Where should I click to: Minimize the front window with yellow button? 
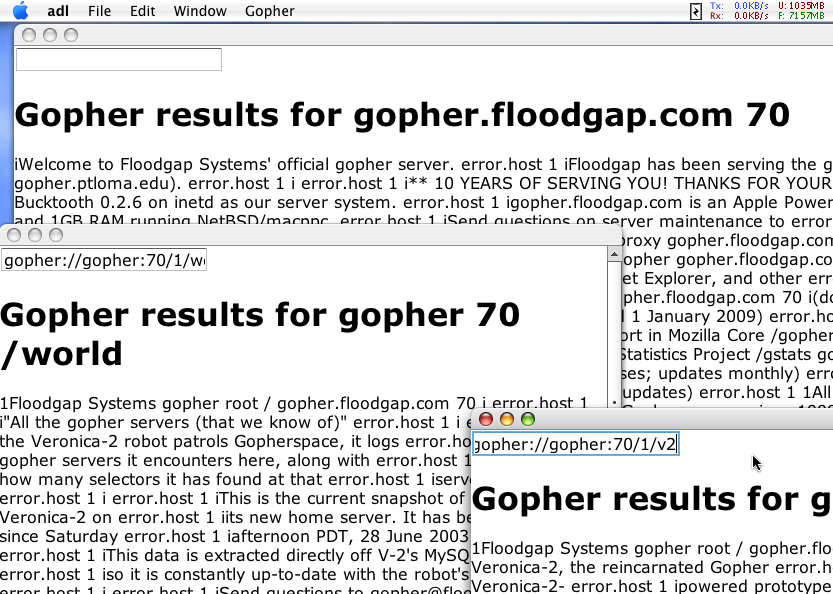tap(508, 420)
